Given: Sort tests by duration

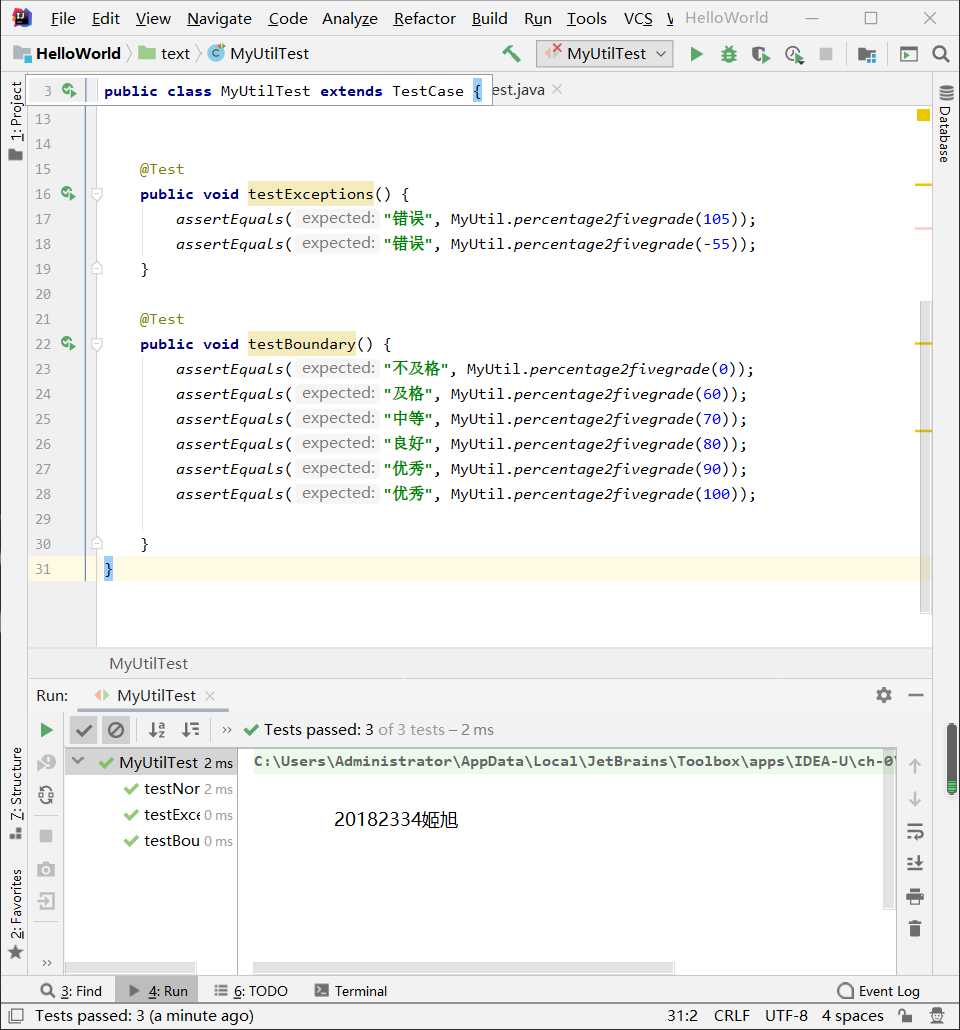Looking at the screenshot, I should coord(191,730).
